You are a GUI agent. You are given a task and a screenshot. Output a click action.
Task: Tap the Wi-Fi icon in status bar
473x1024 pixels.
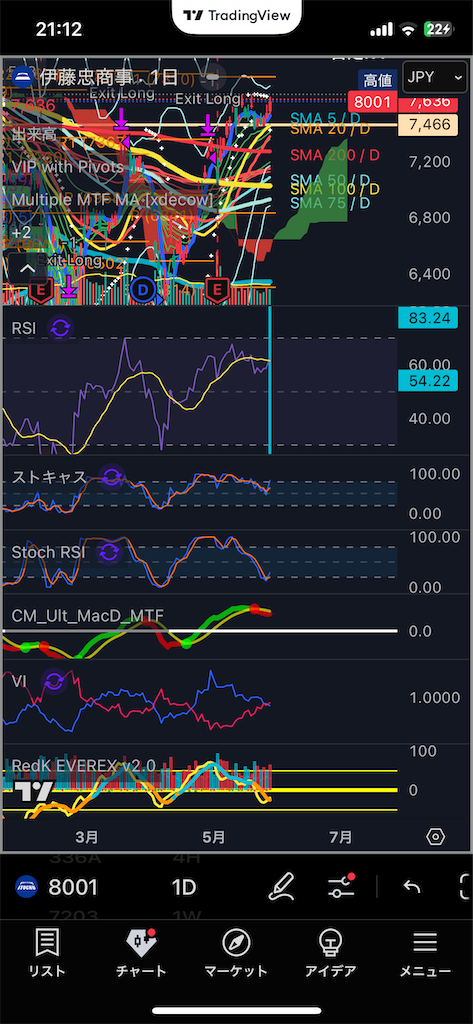pyautogui.click(x=408, y=29)
